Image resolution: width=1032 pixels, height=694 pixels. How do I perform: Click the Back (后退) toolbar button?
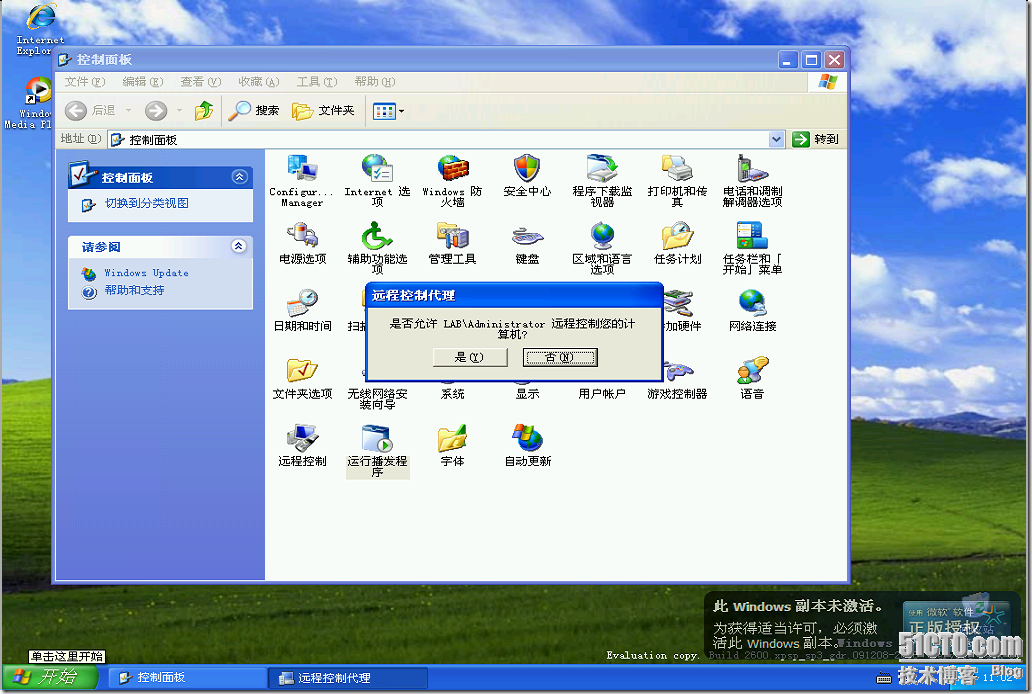[x=91, y=111]
